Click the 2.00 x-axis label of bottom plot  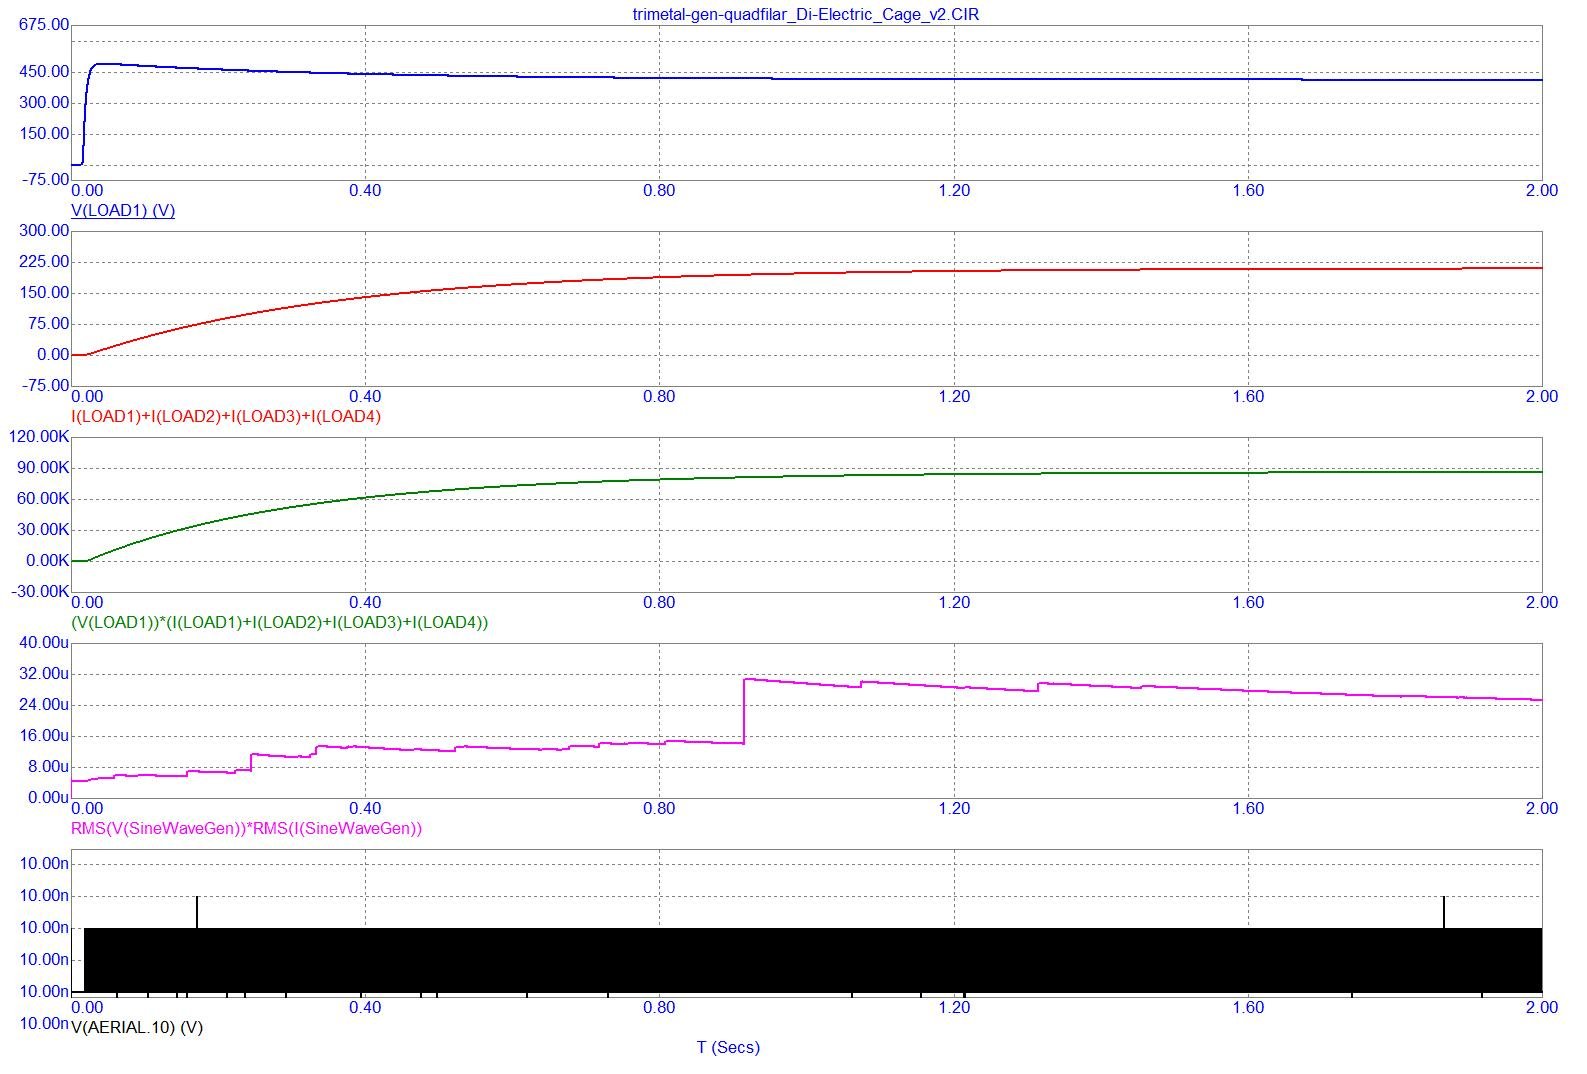click(1542, 1008)
